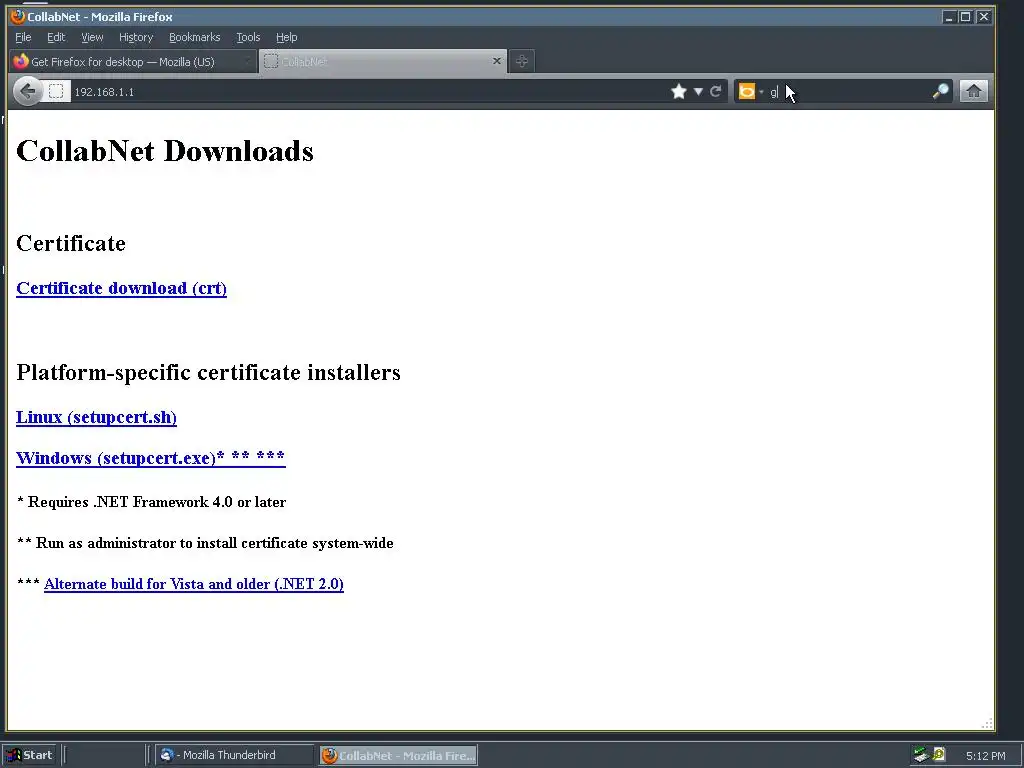Click the Platform-specific certificate installers heading
This screenshot has width=1024, height=768.
[208, 372]
